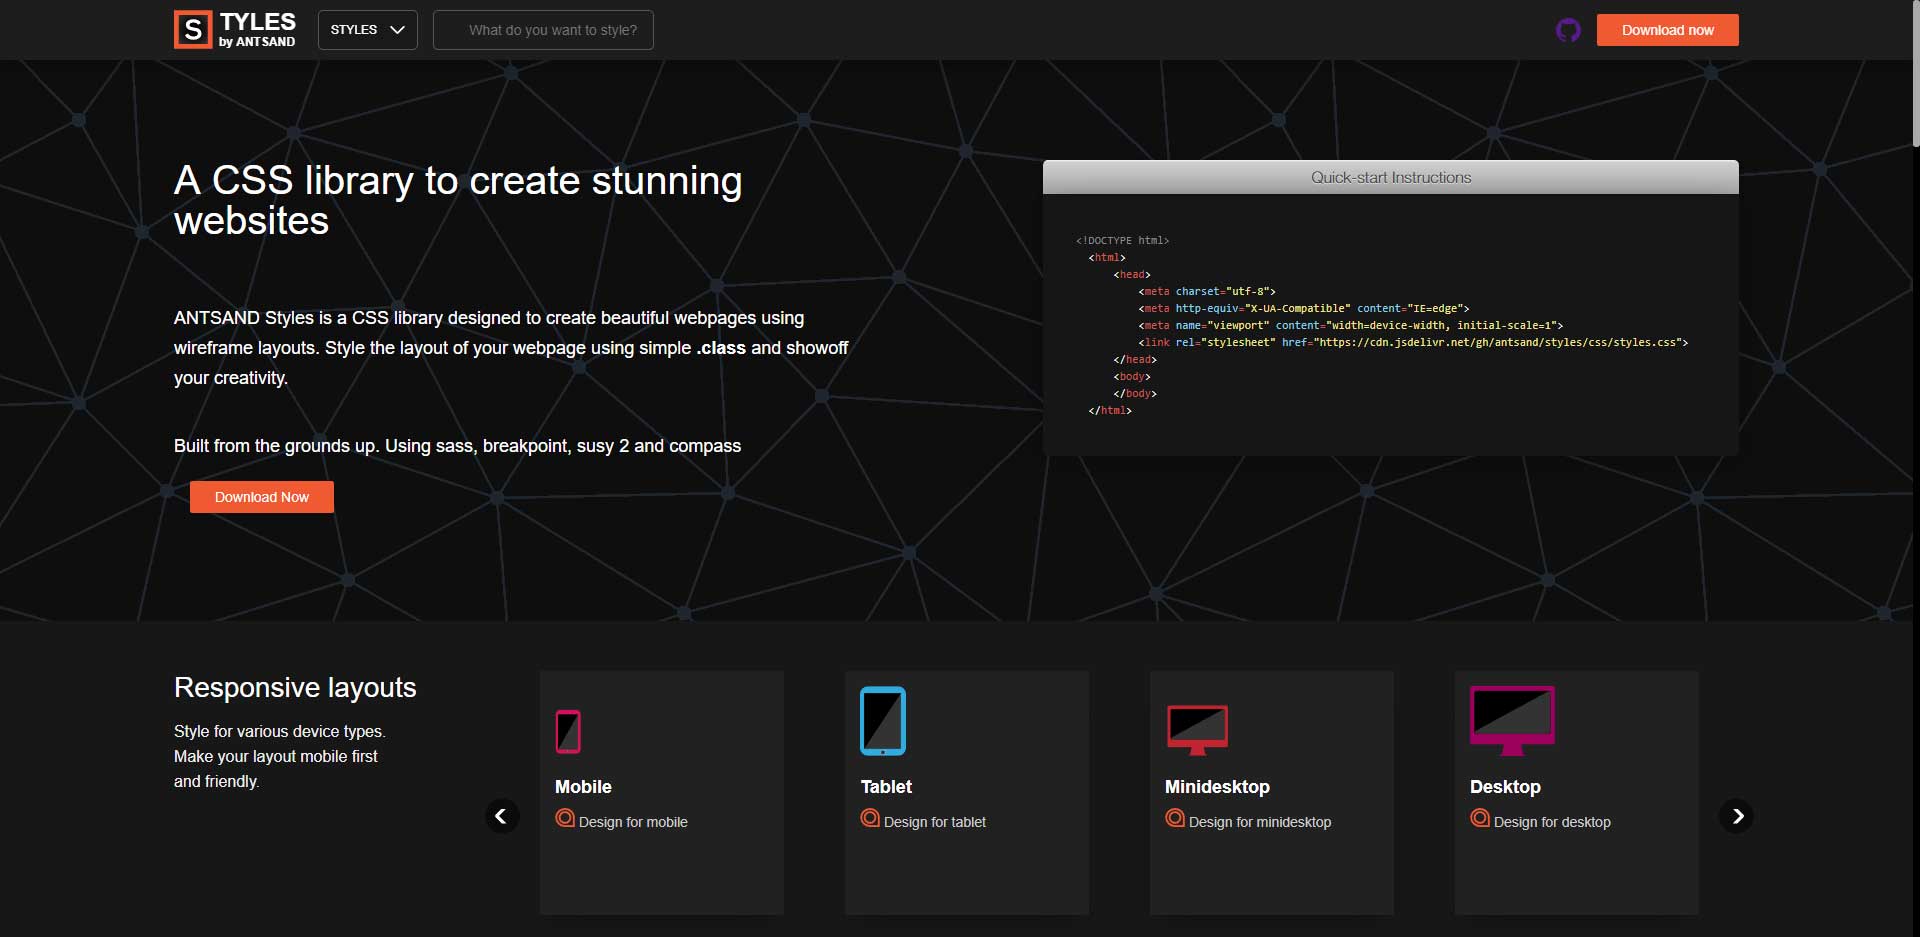This screenshot has height=937, width=1920.
Task: Click the Quick-start Instructions title bar
Action: coord(1390,177)
